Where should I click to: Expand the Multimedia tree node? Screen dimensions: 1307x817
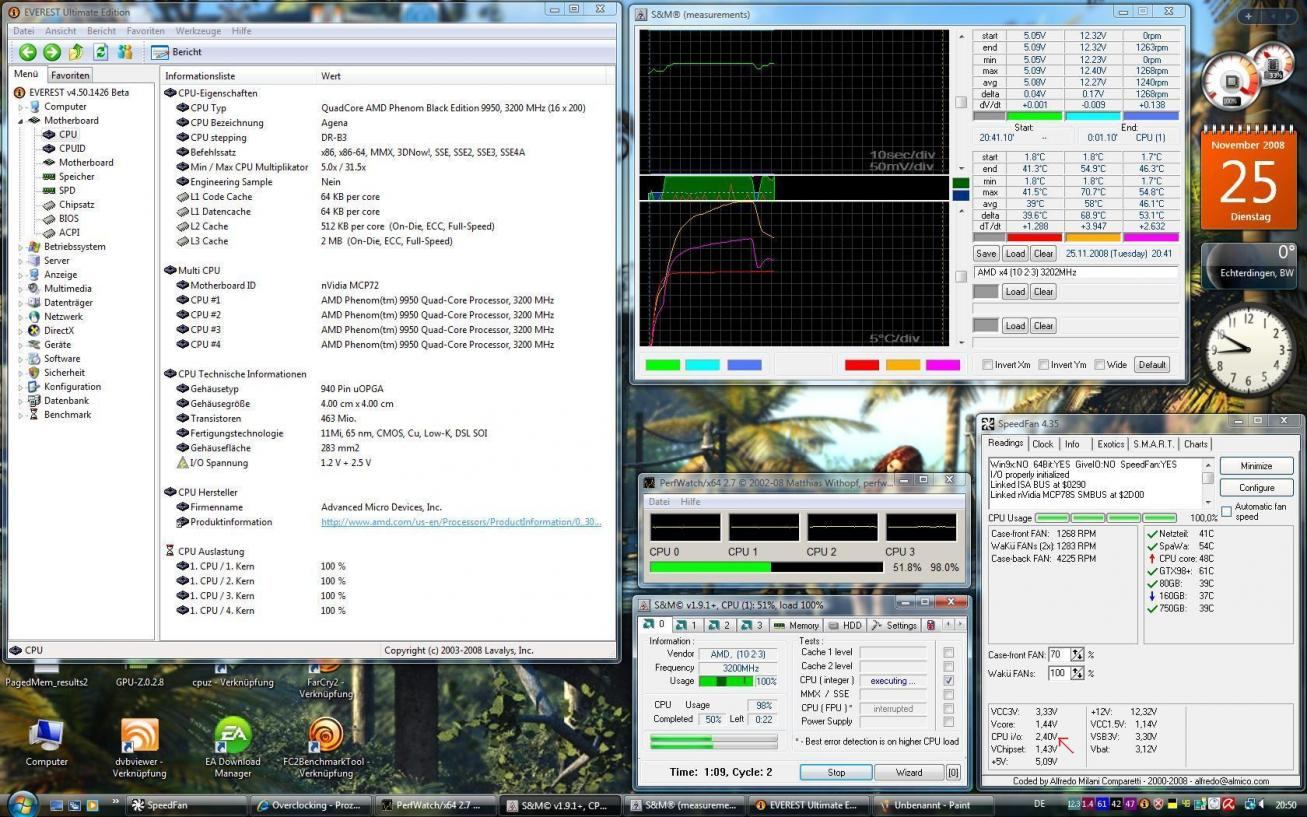(x=20, y=288)
